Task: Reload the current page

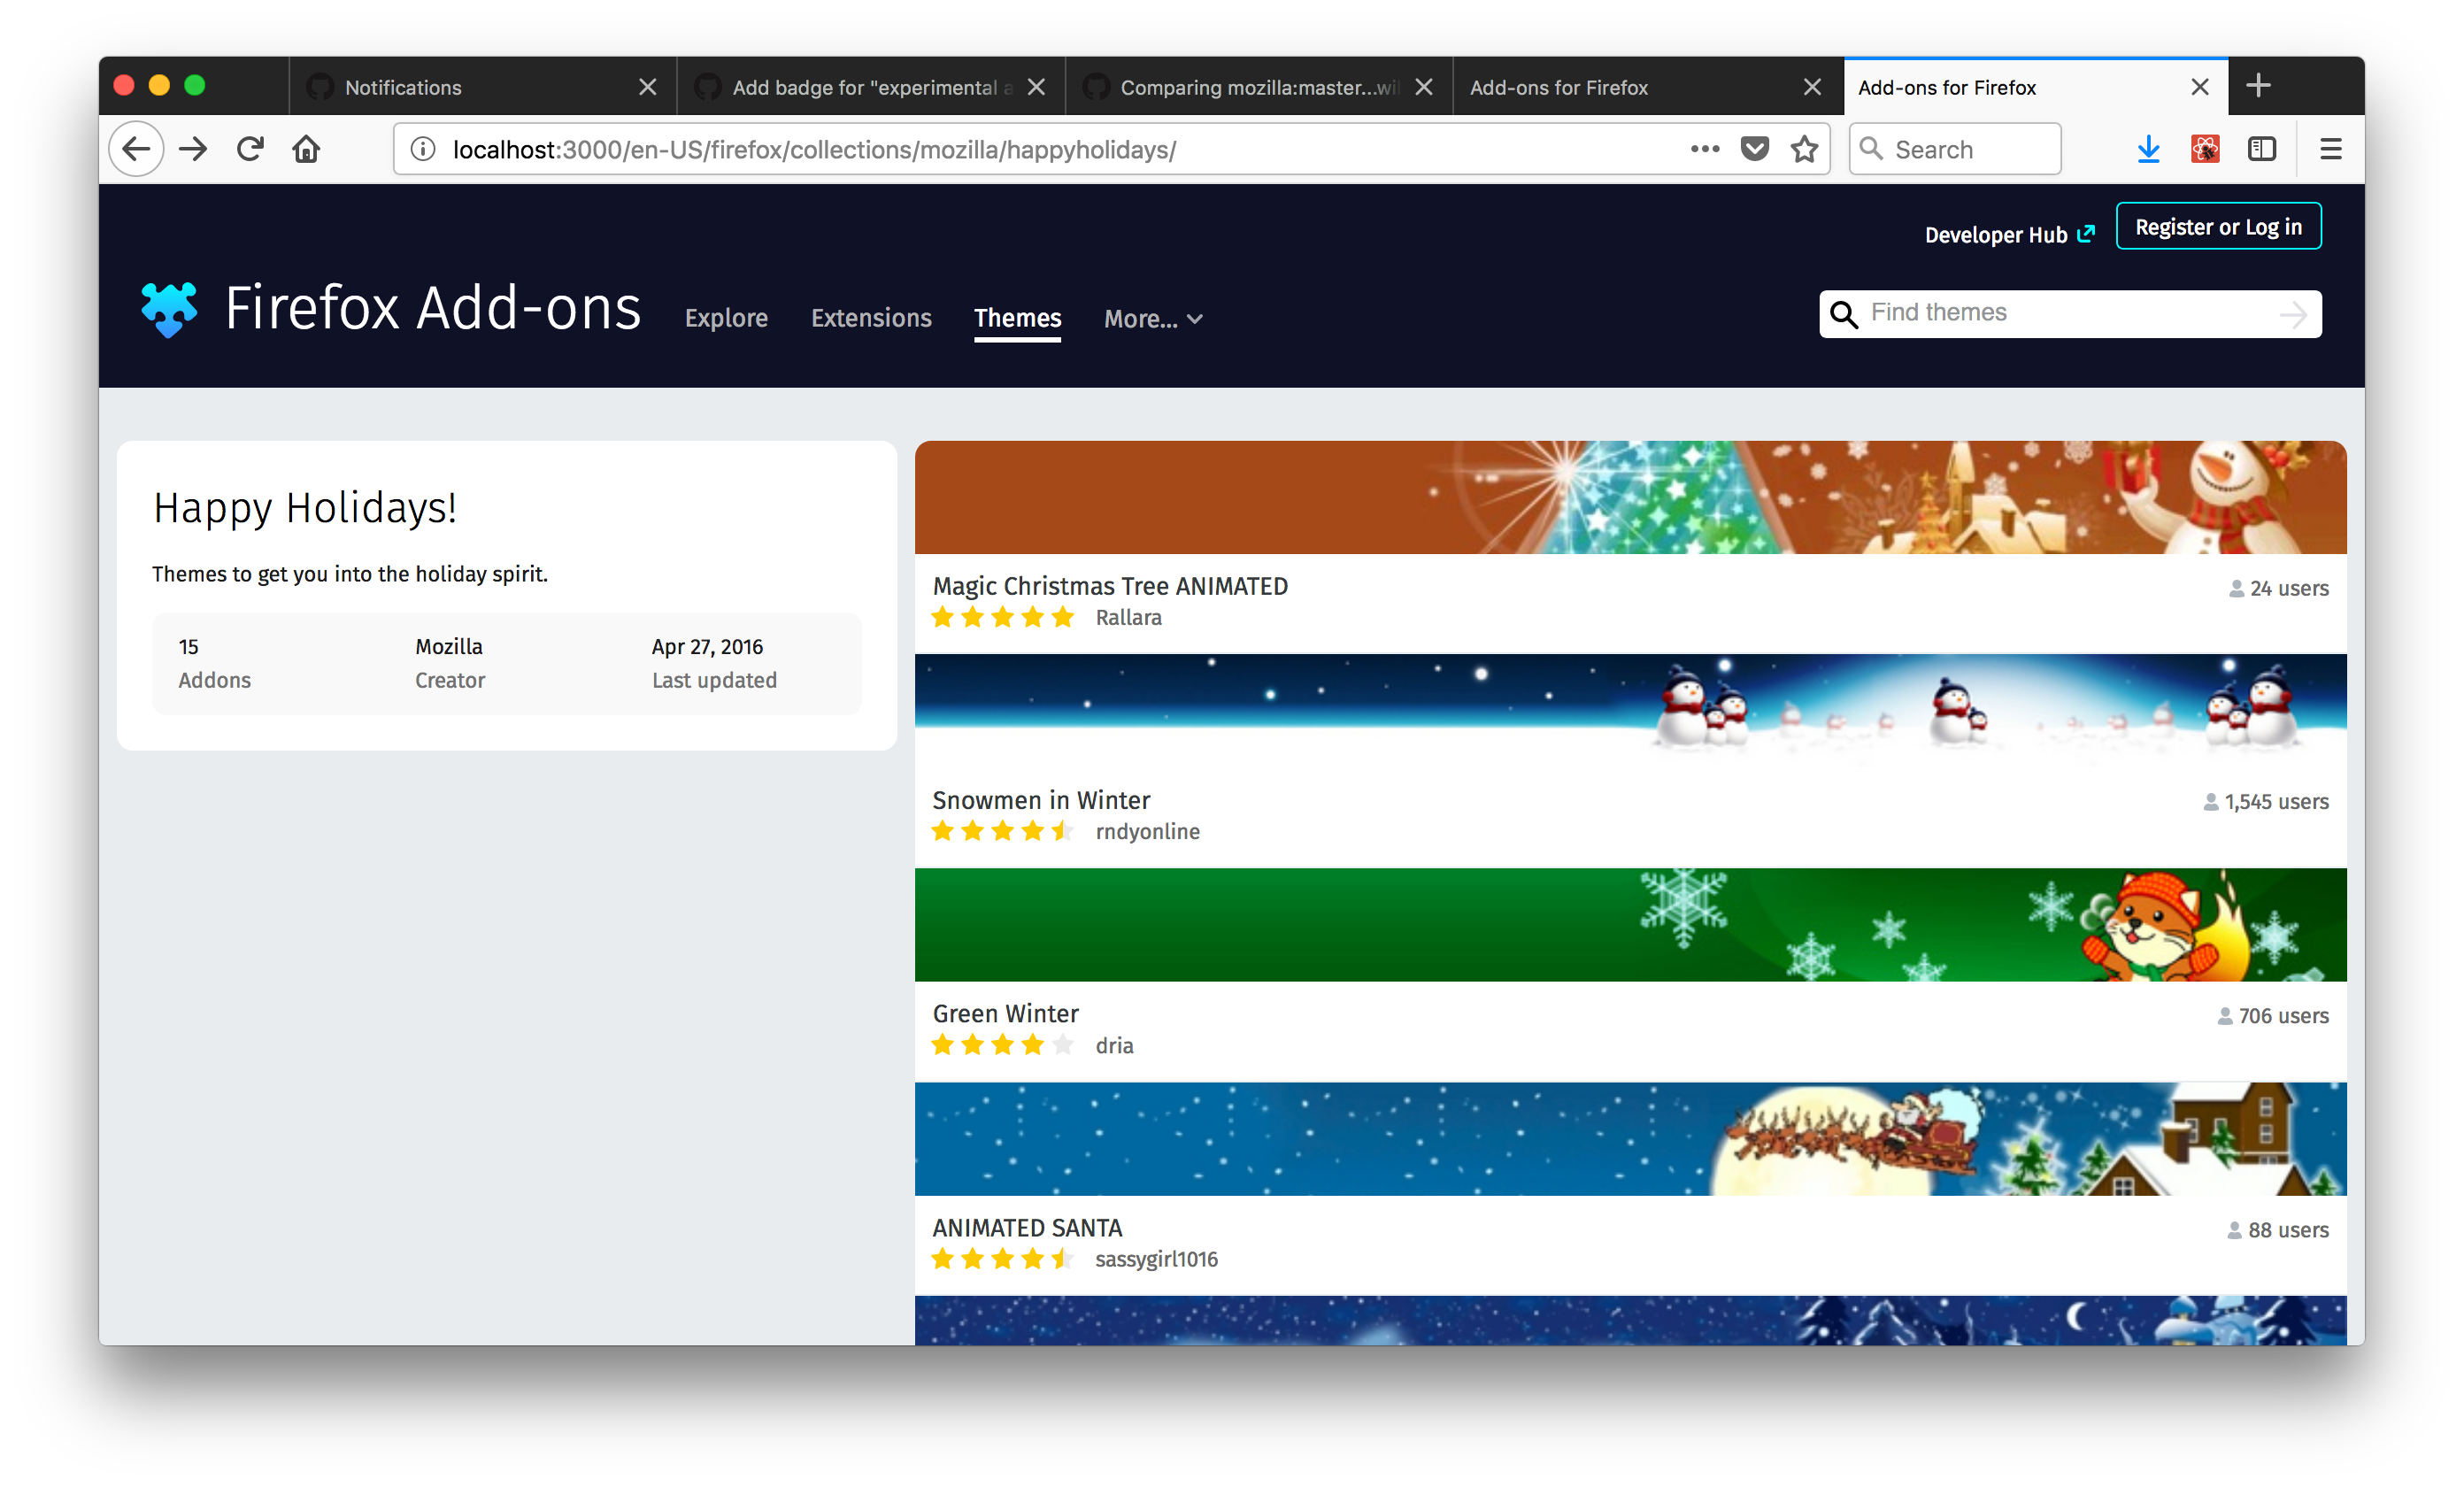Action: 250,149
